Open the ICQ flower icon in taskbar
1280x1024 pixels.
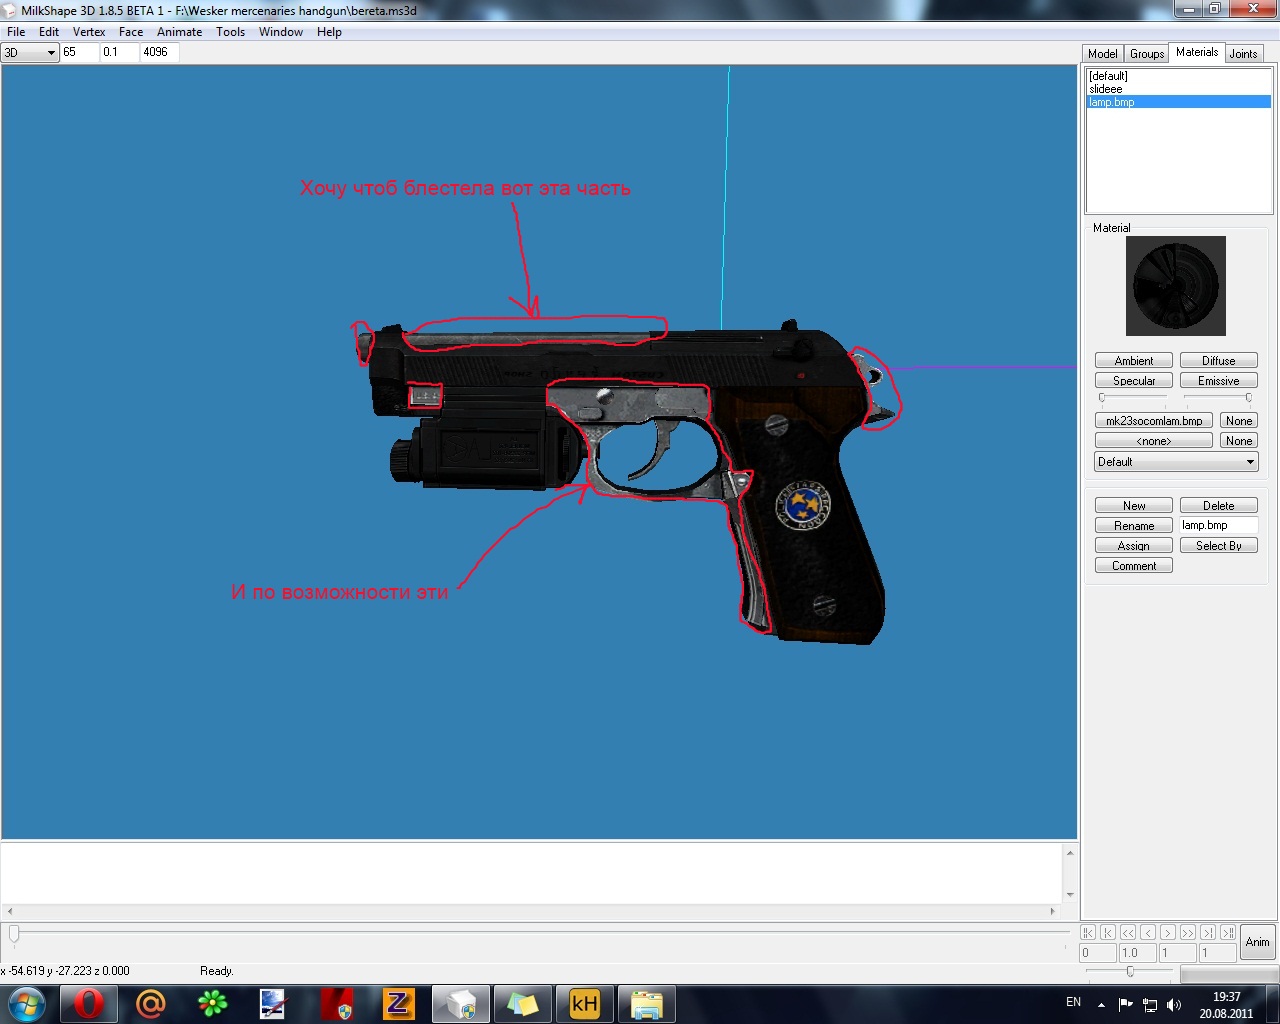(212, 1003)
